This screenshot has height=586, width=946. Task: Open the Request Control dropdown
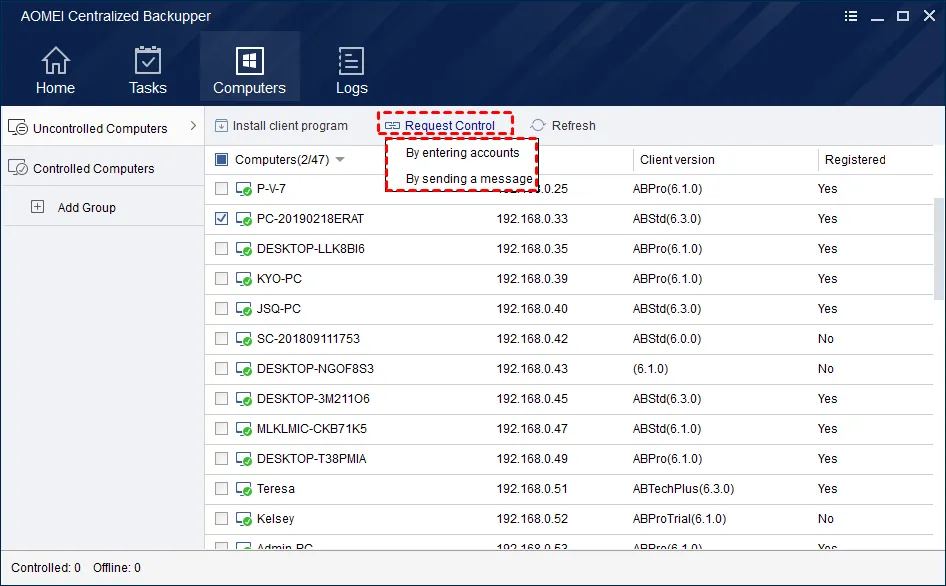(x=445, y=126)
